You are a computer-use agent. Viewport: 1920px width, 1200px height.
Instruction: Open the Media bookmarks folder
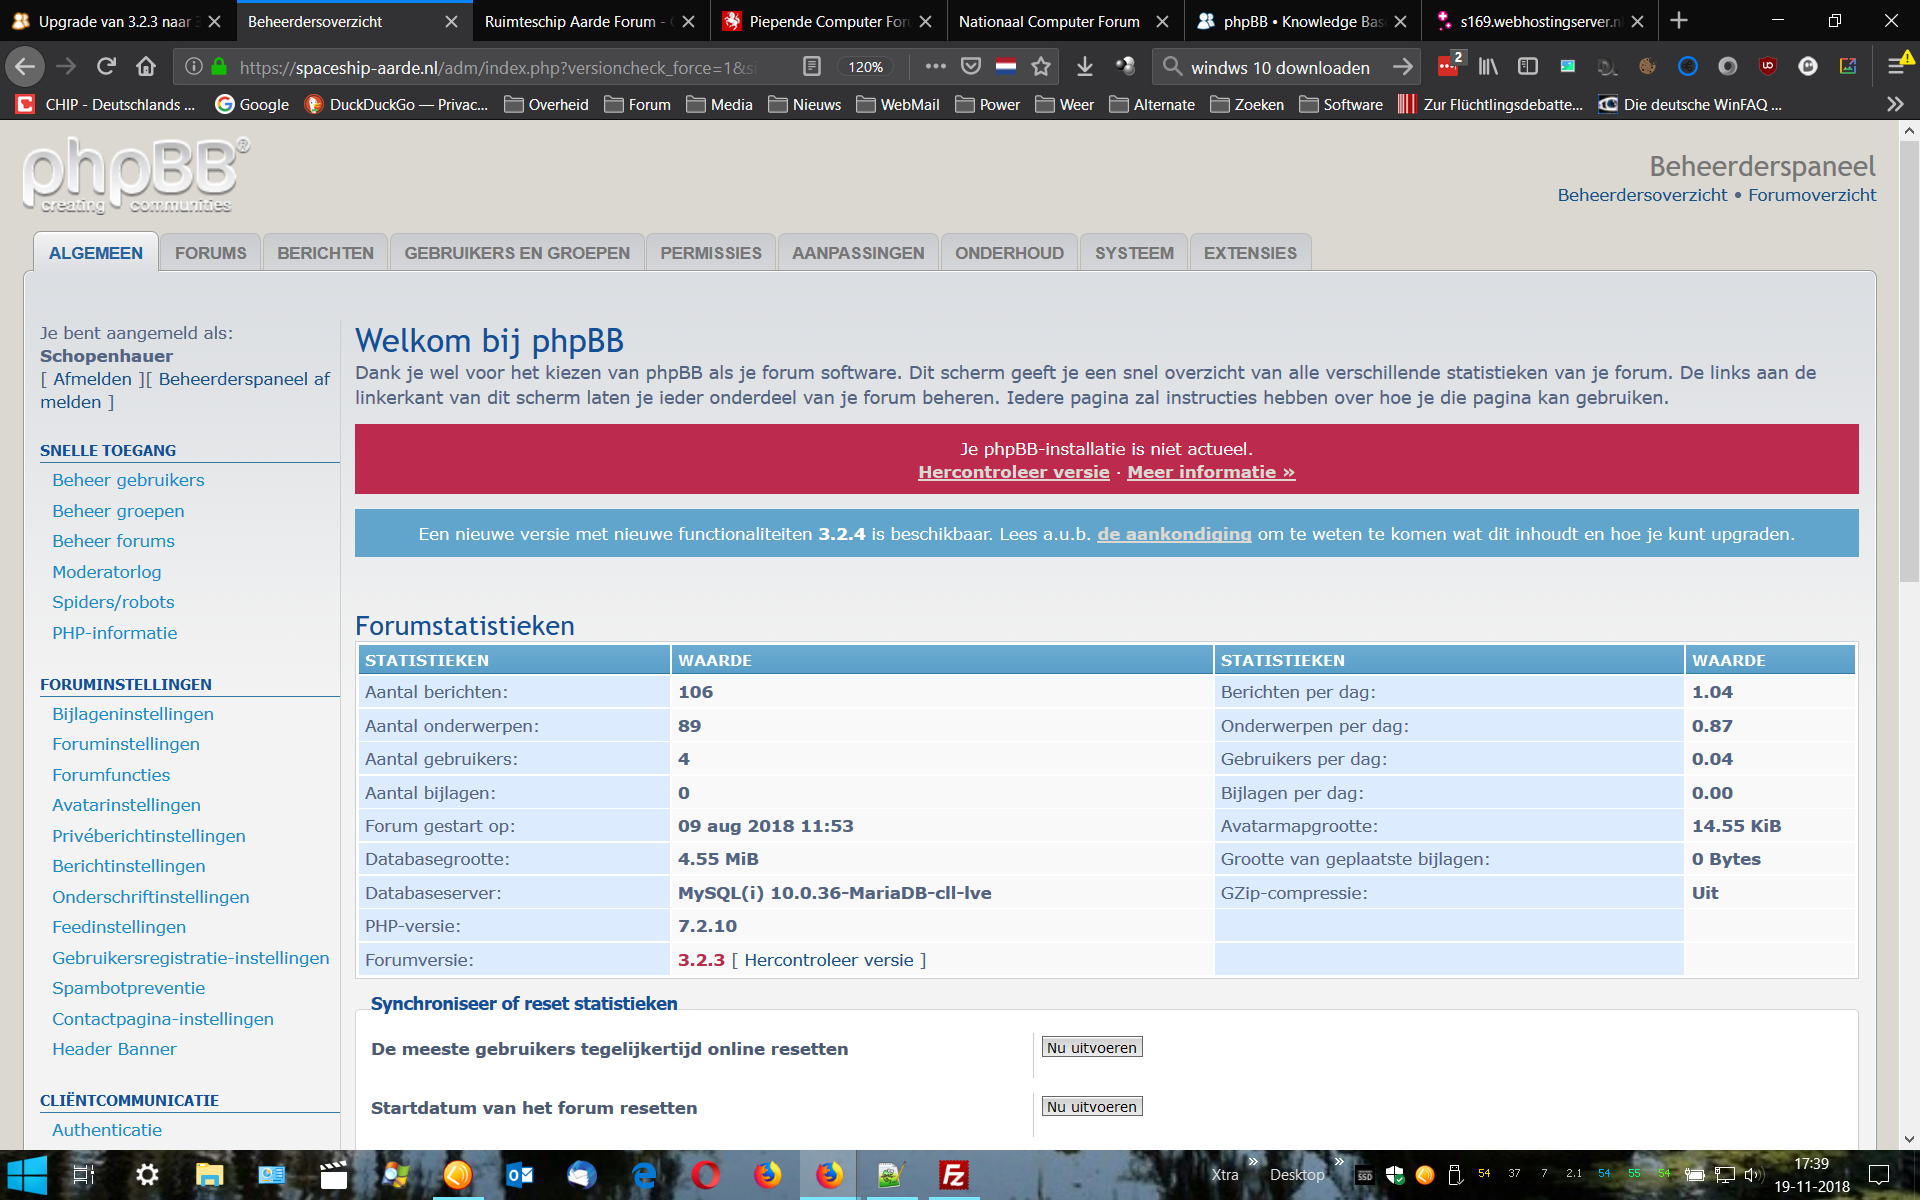point(719,104)
